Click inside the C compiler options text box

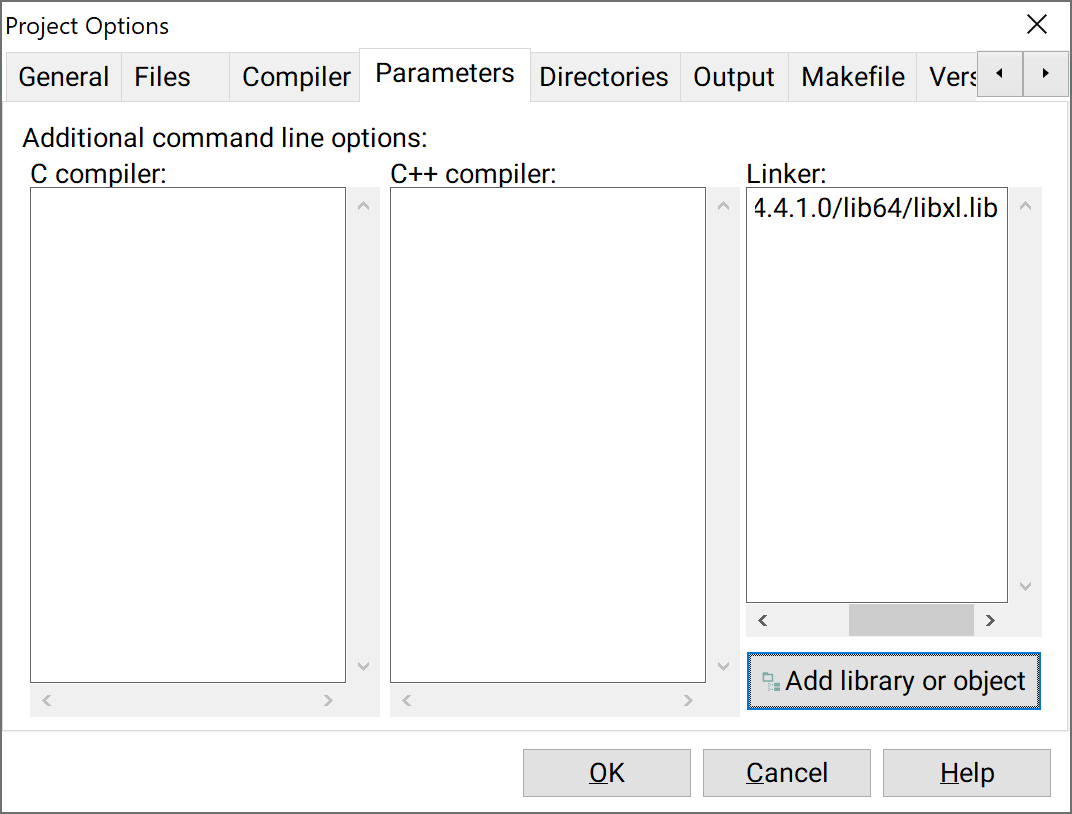(188, 435)
